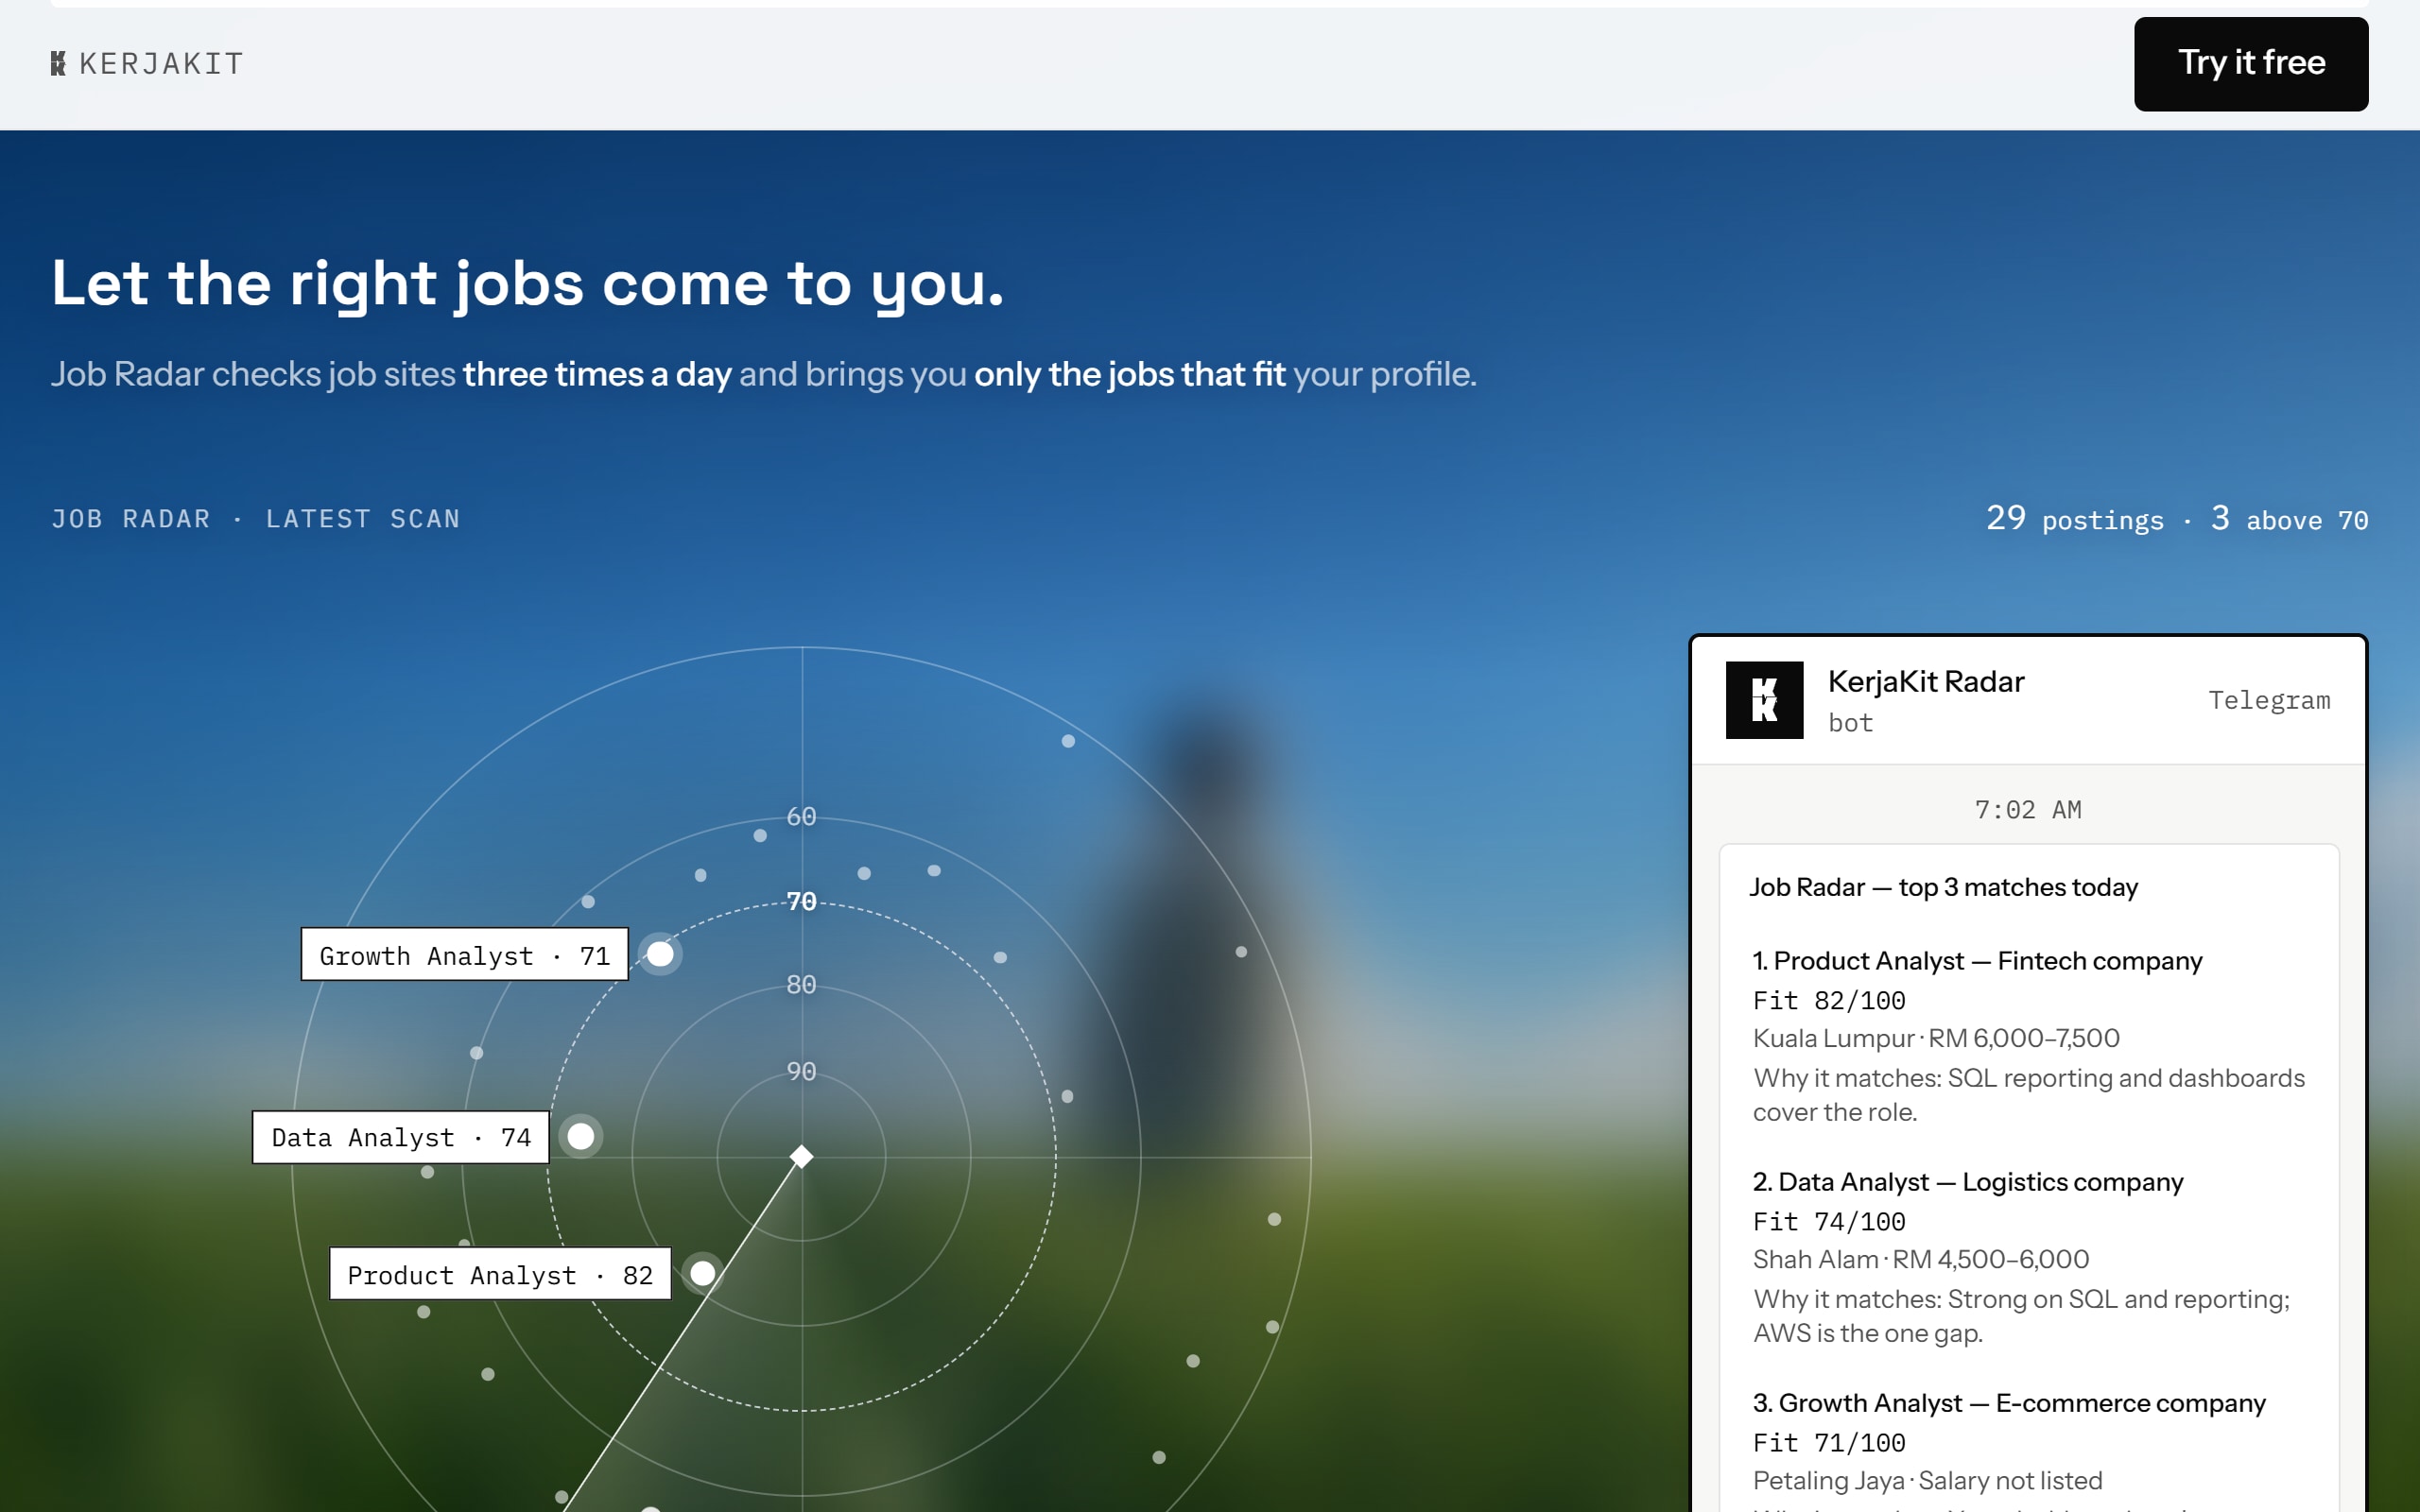Click the bold 'three times a day' text
2420x1512 pixels.
(597, 374)
